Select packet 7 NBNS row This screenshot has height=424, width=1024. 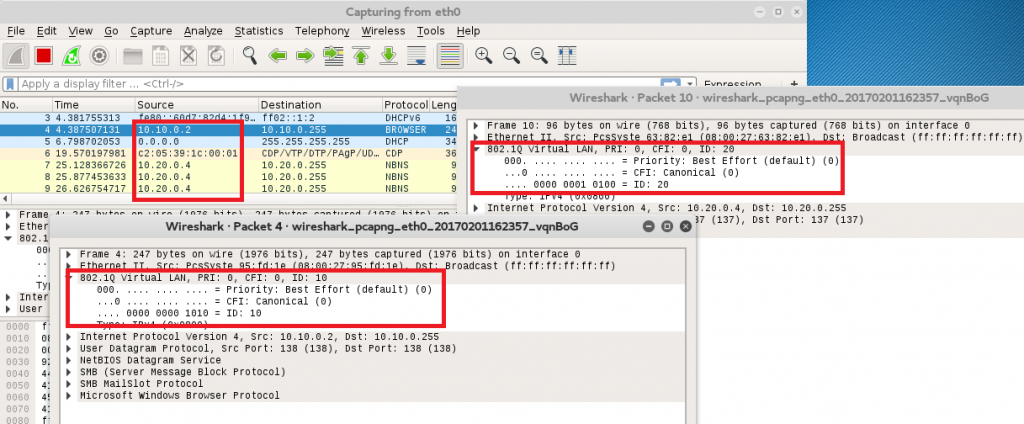(x=229, y=165)
